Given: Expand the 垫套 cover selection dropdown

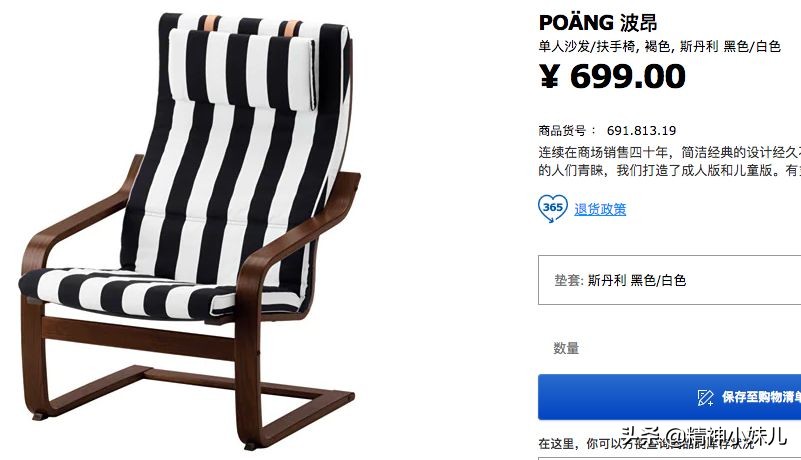Looking at the screenshot, I should point(669,280).
